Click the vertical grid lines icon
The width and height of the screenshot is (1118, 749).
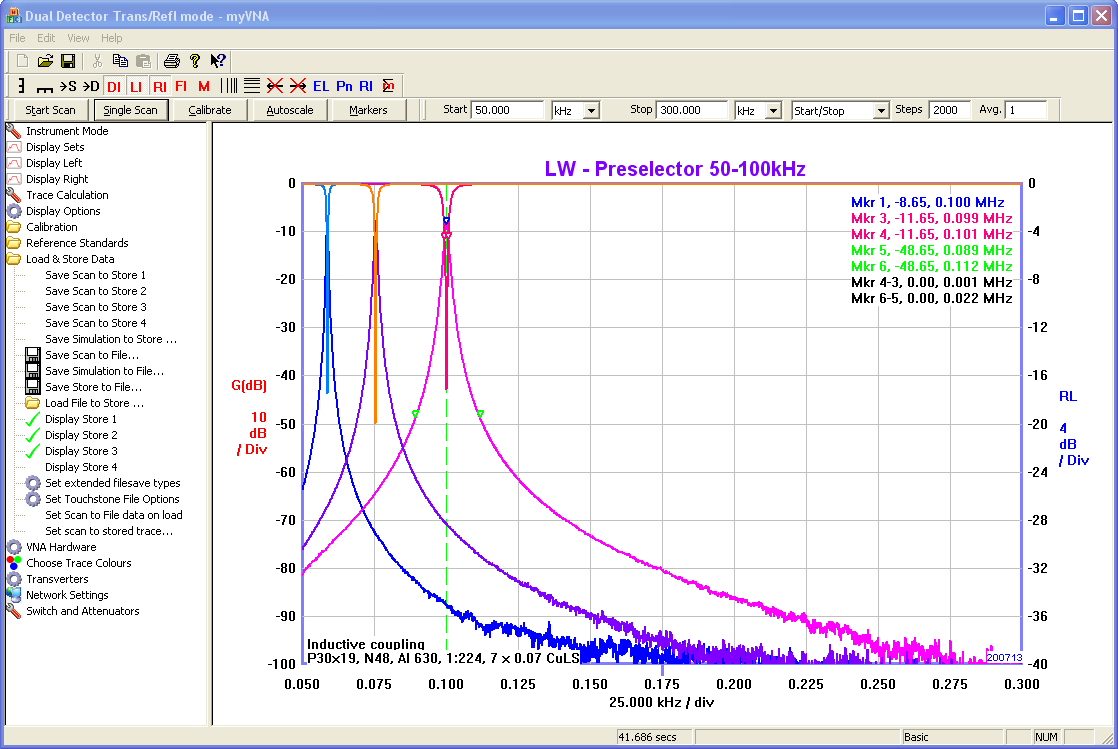pos(230,86)
